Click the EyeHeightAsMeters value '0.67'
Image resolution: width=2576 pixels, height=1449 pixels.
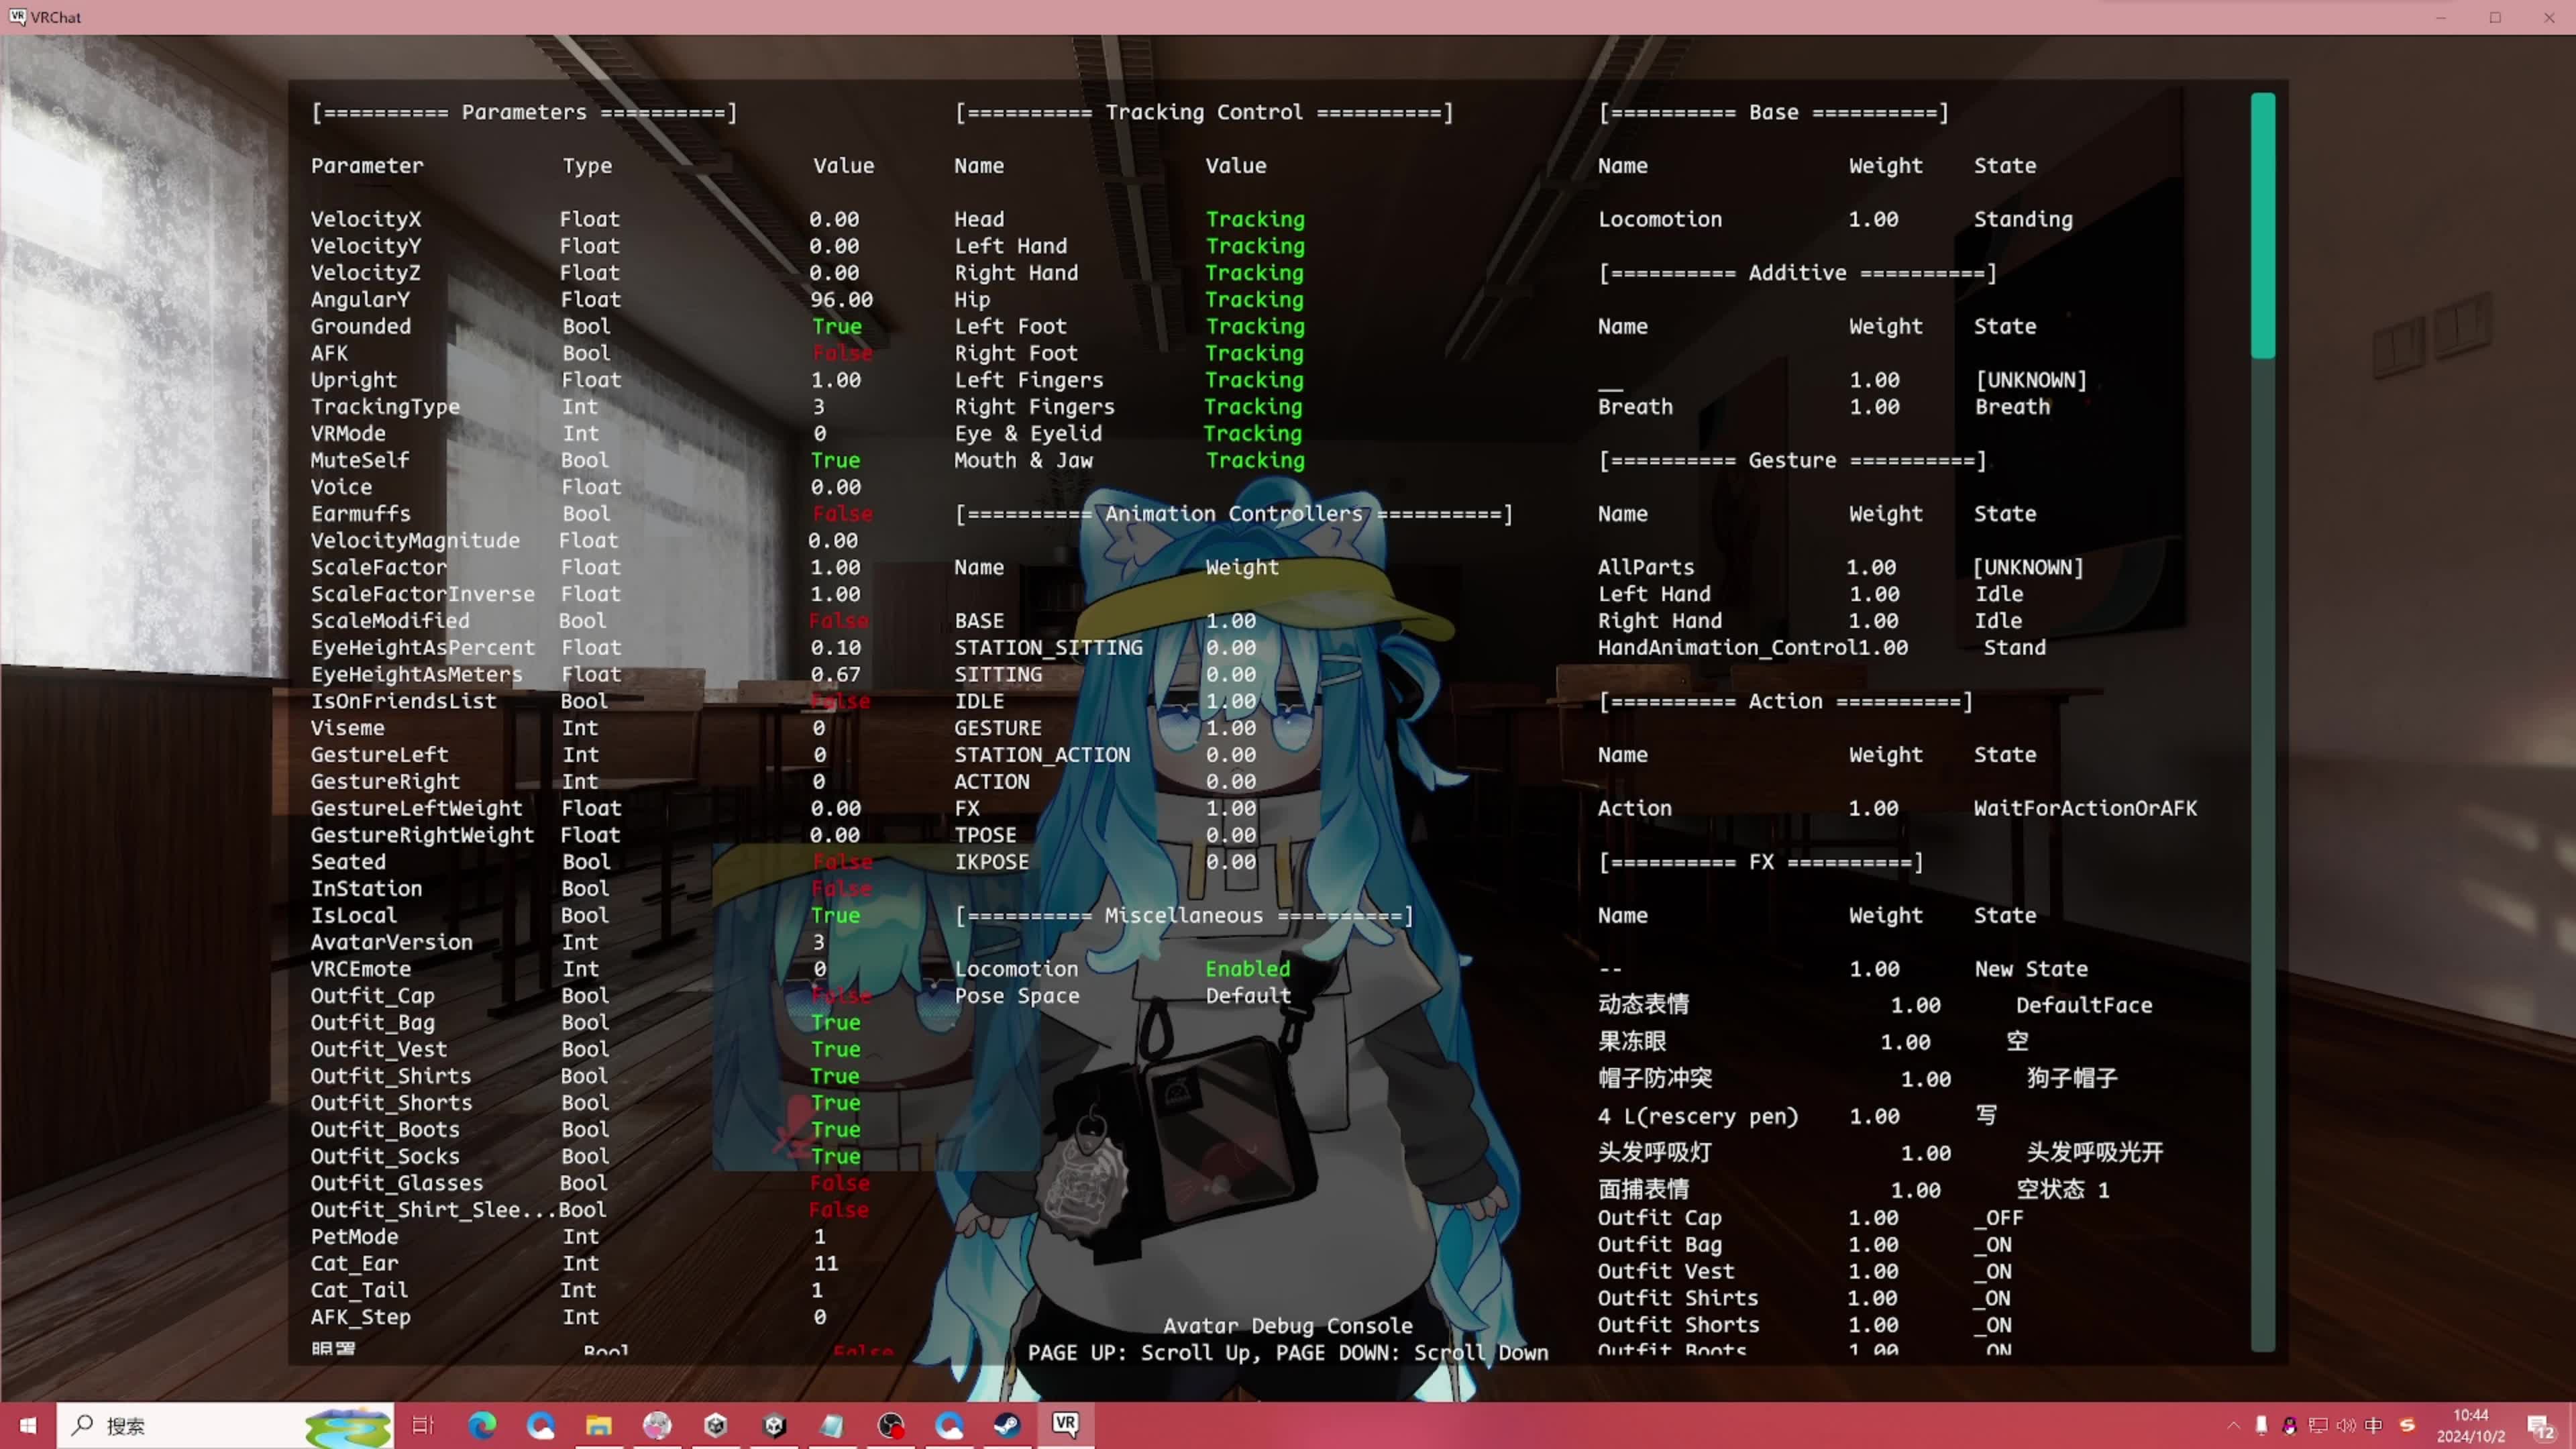tap(835, 674)
